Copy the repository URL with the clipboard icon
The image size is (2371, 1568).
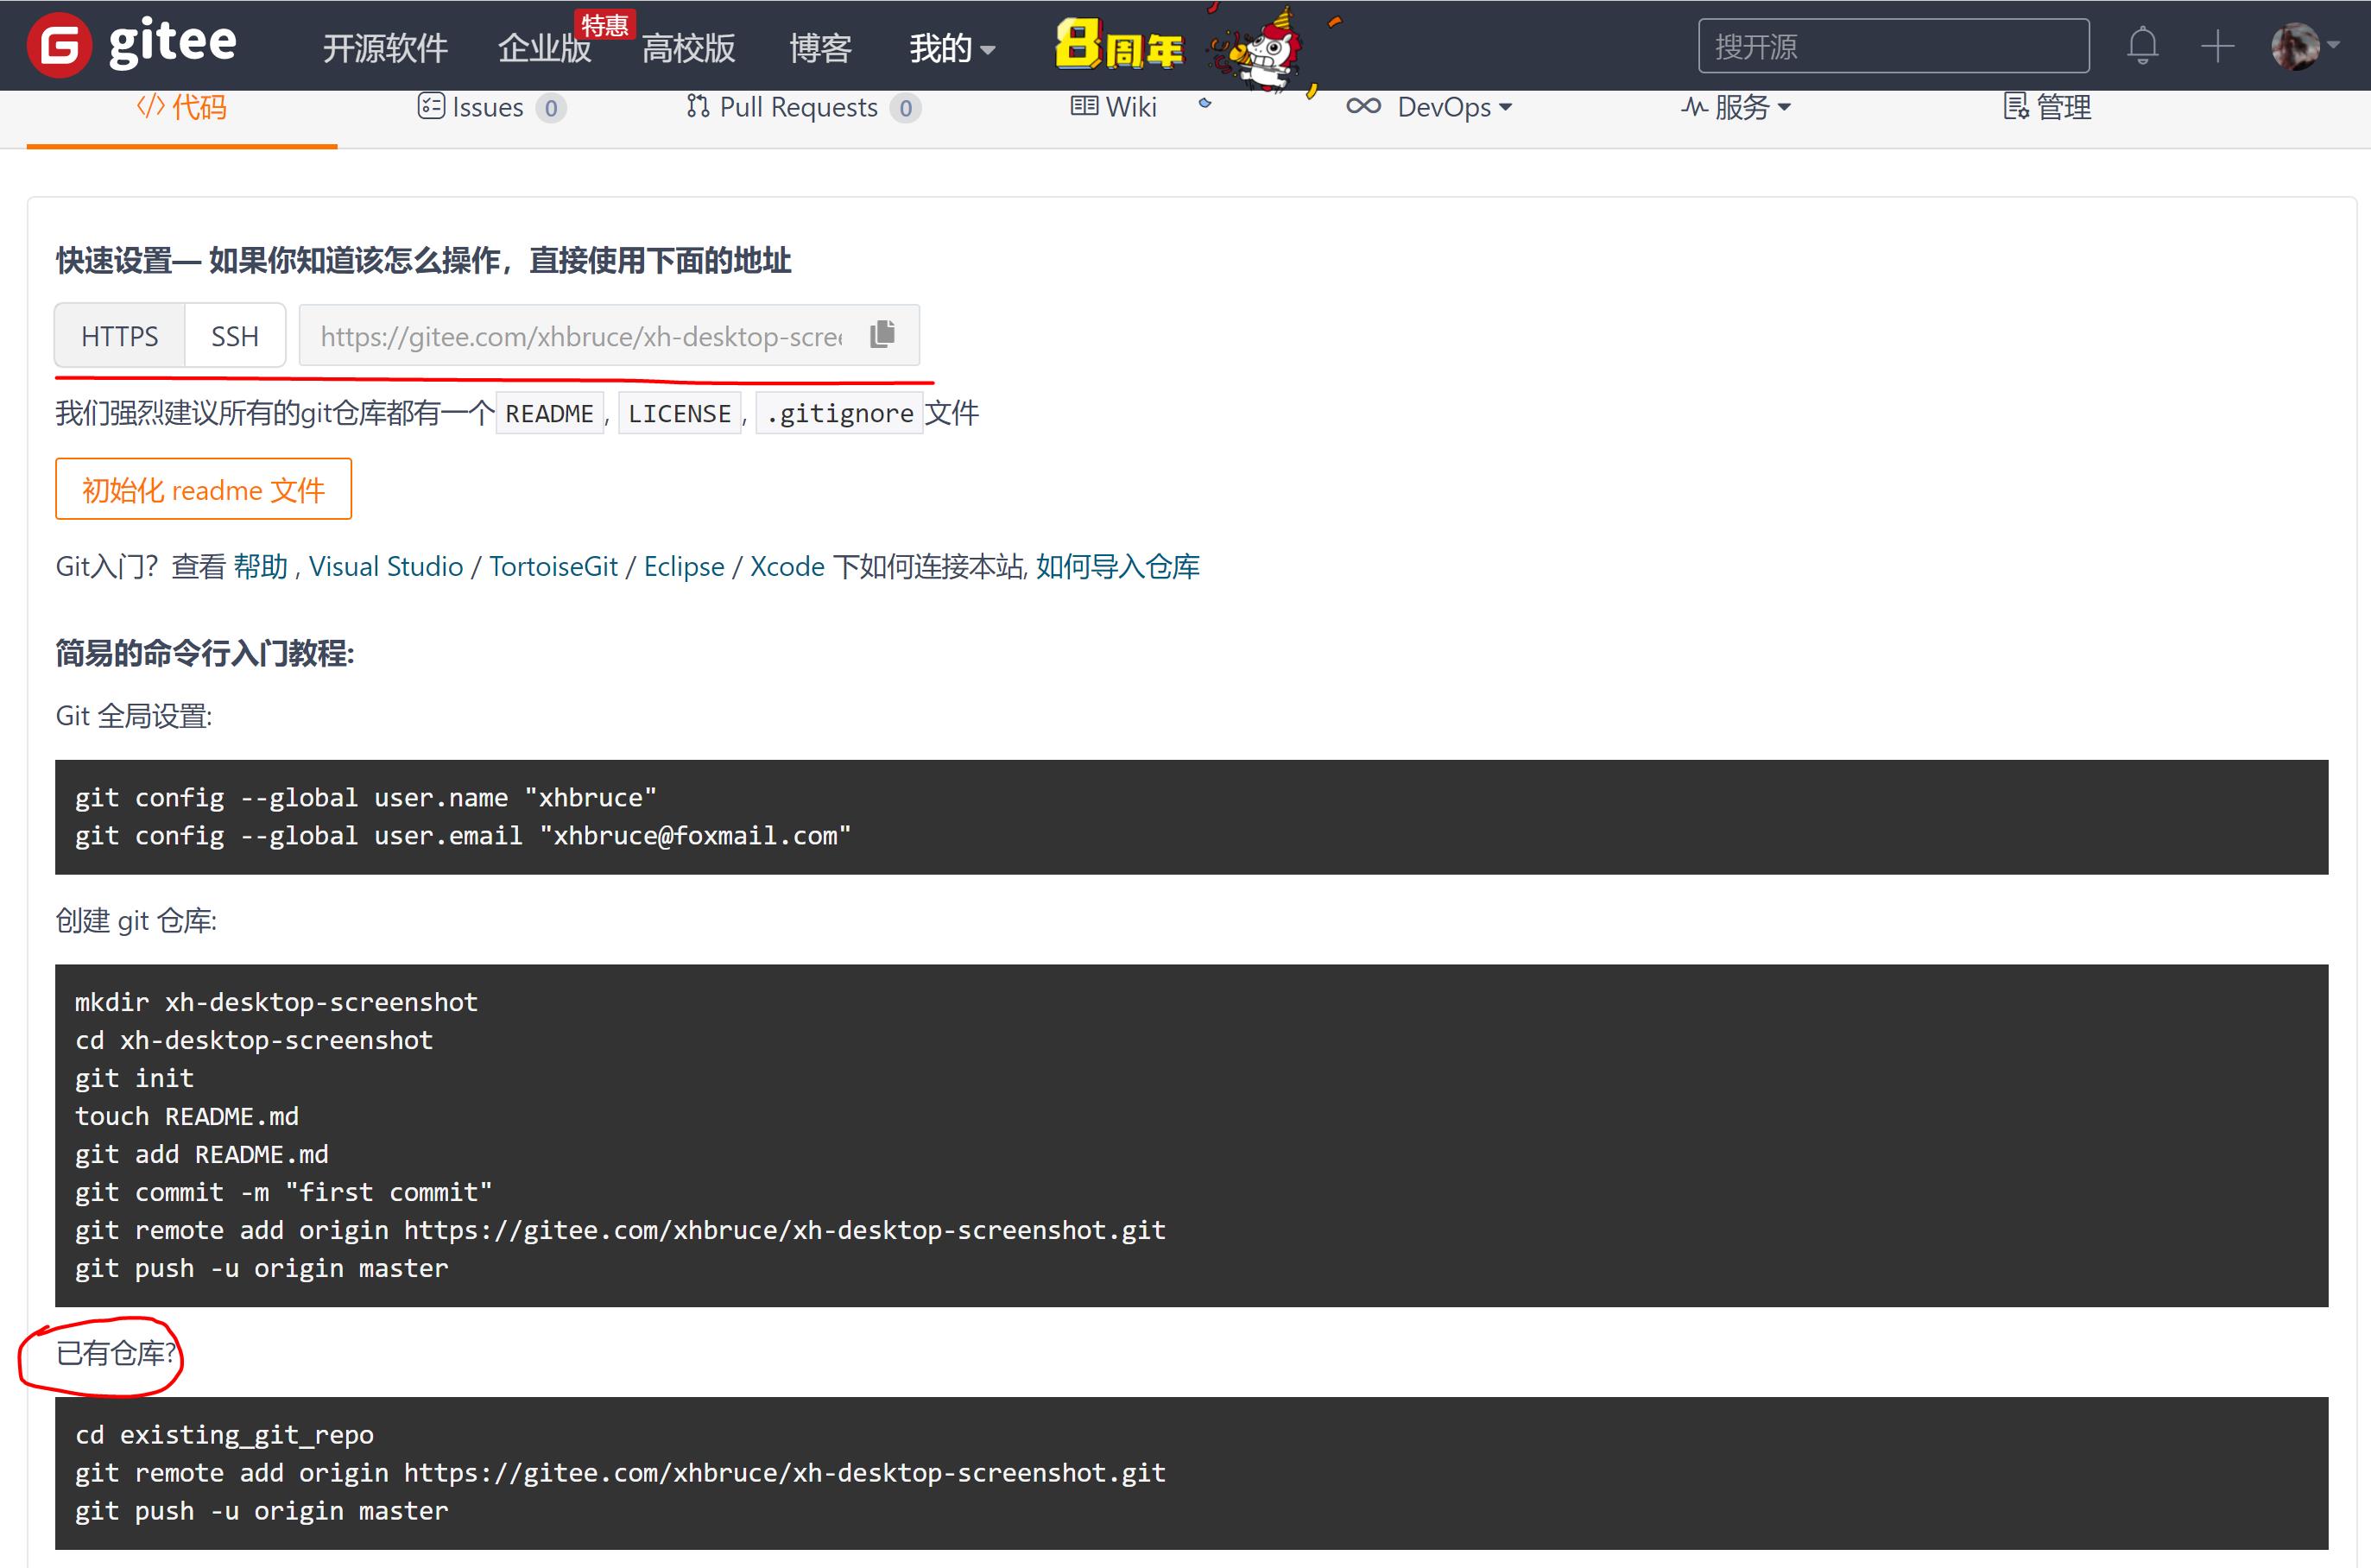click(882, 334)
